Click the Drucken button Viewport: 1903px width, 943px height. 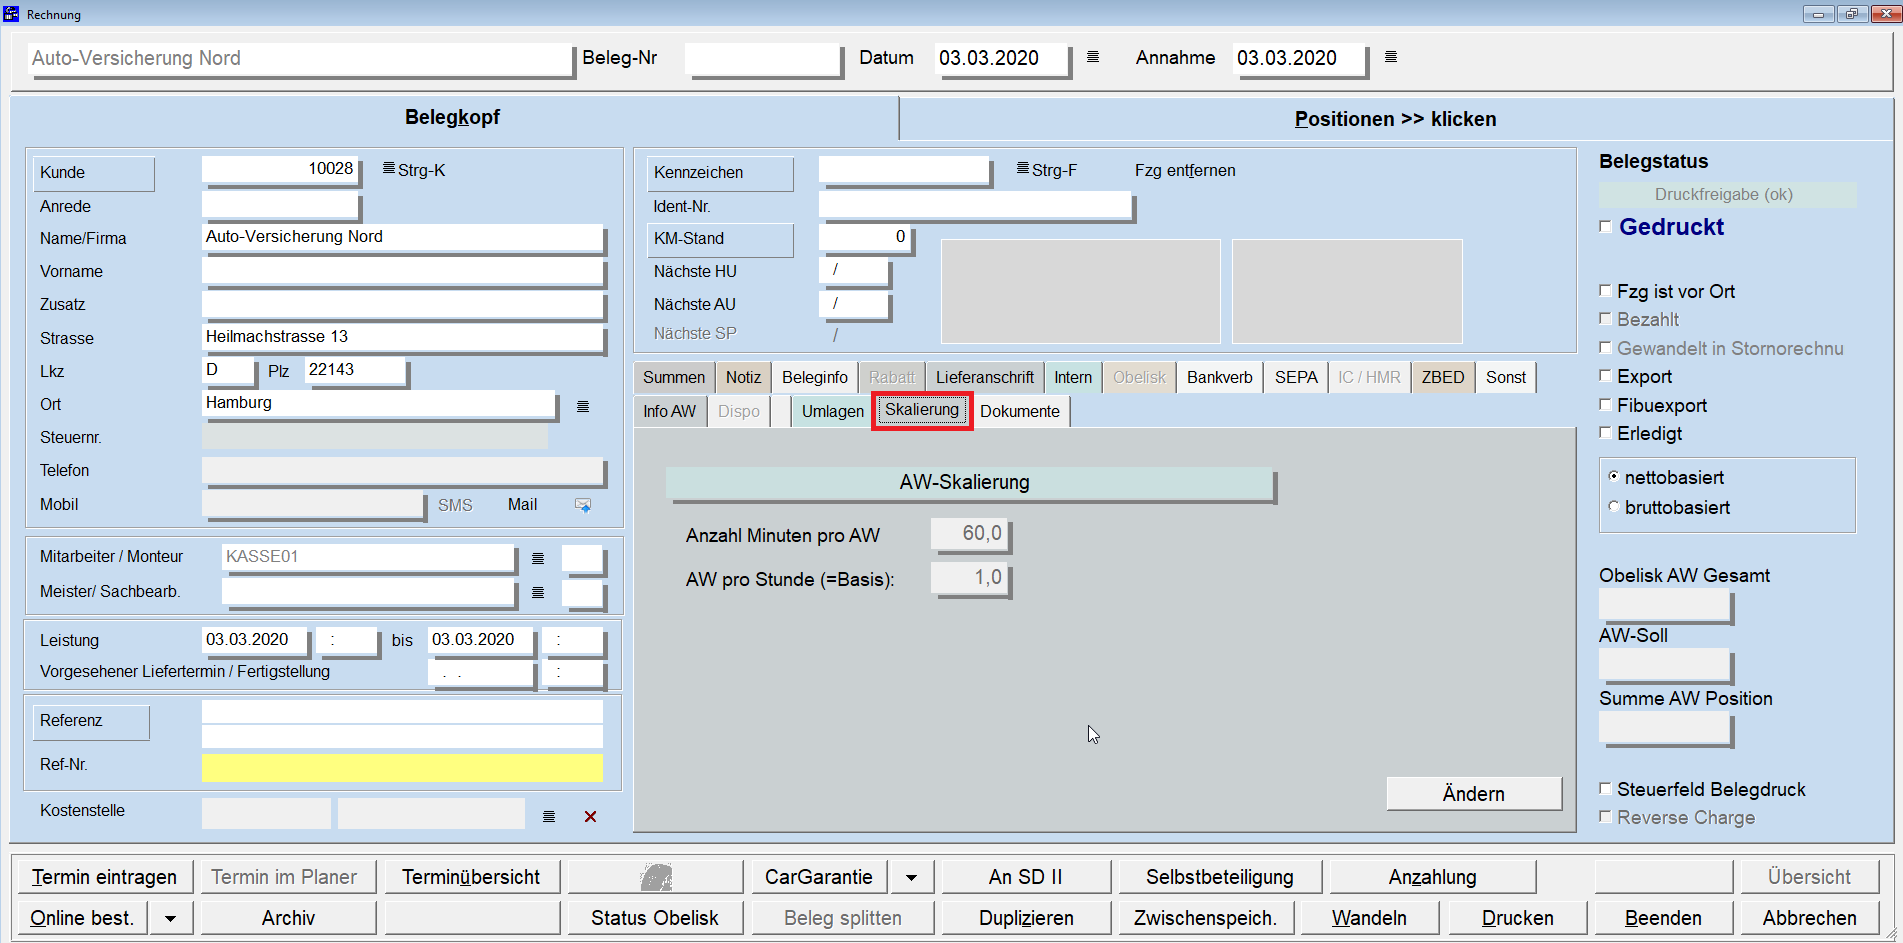(1517, 918)
